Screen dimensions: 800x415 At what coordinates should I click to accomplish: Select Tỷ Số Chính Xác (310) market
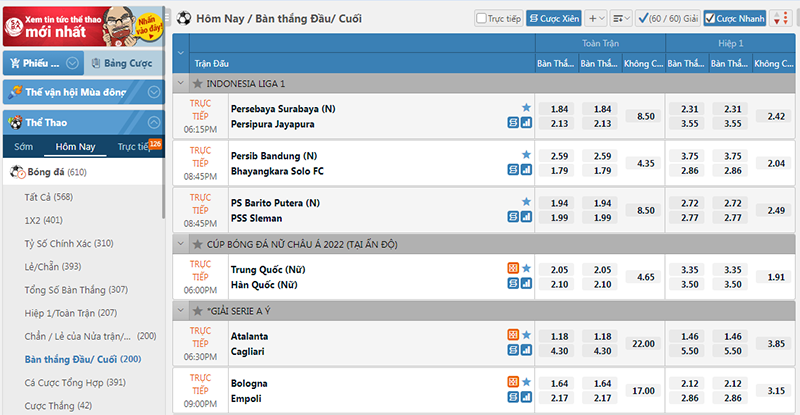68,243
